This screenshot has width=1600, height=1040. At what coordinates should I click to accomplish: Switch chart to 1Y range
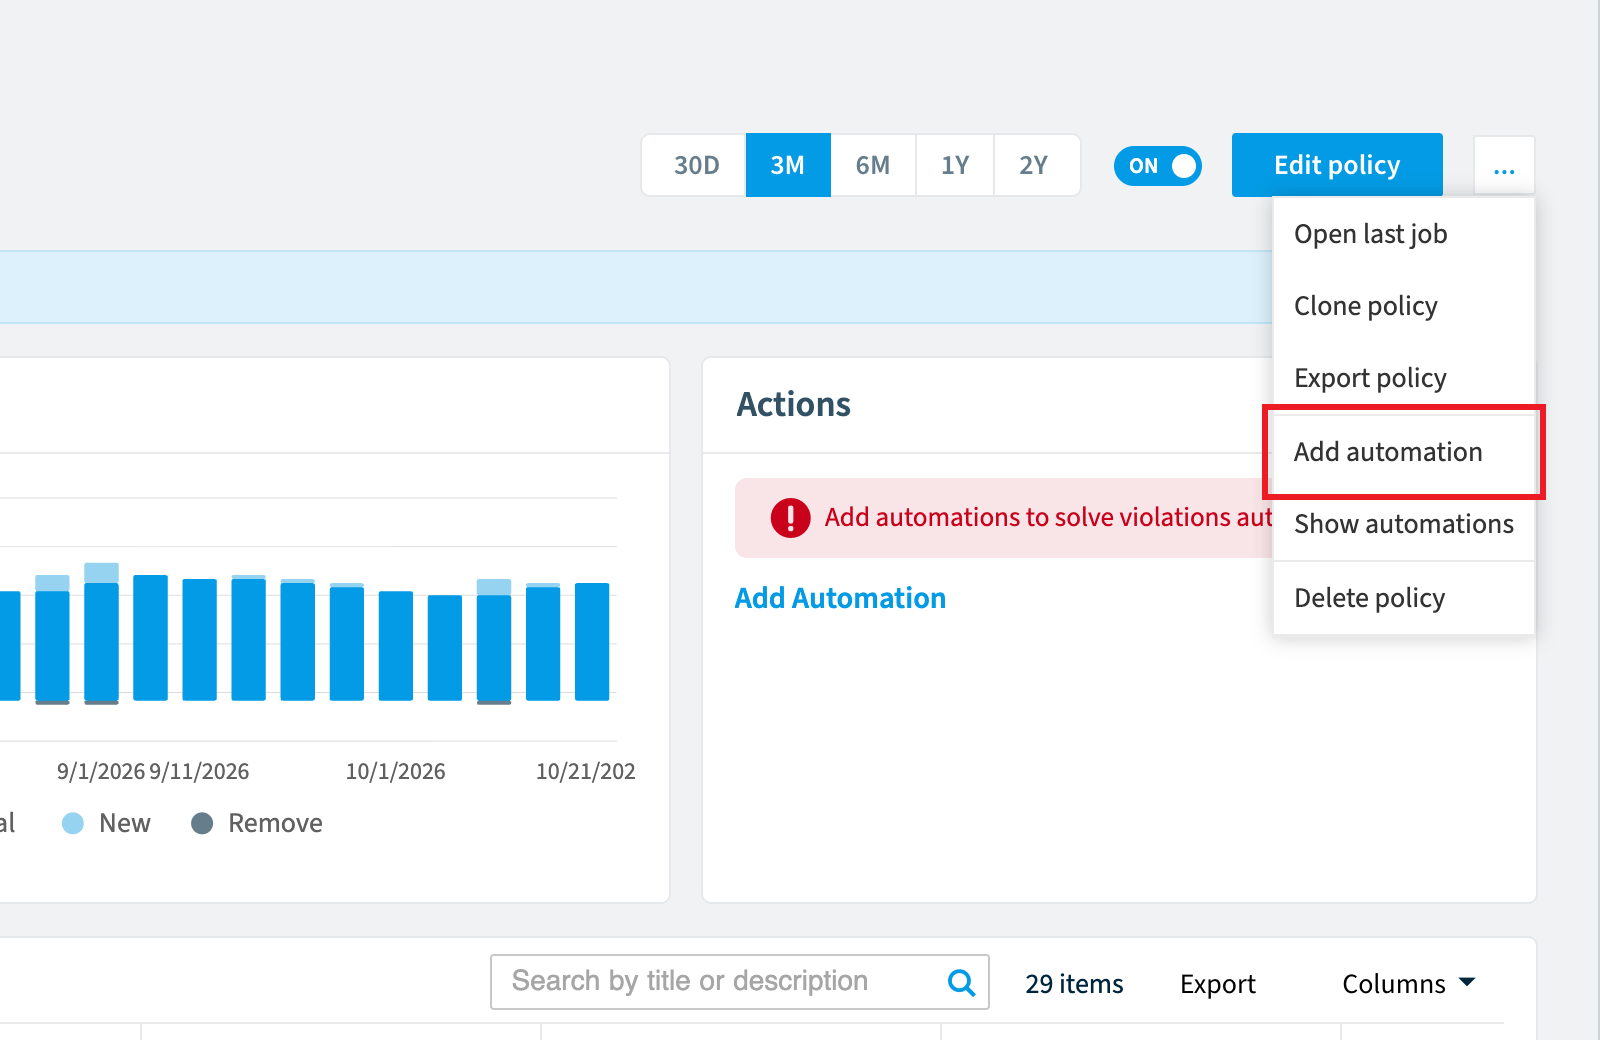[x=955, y=165]
